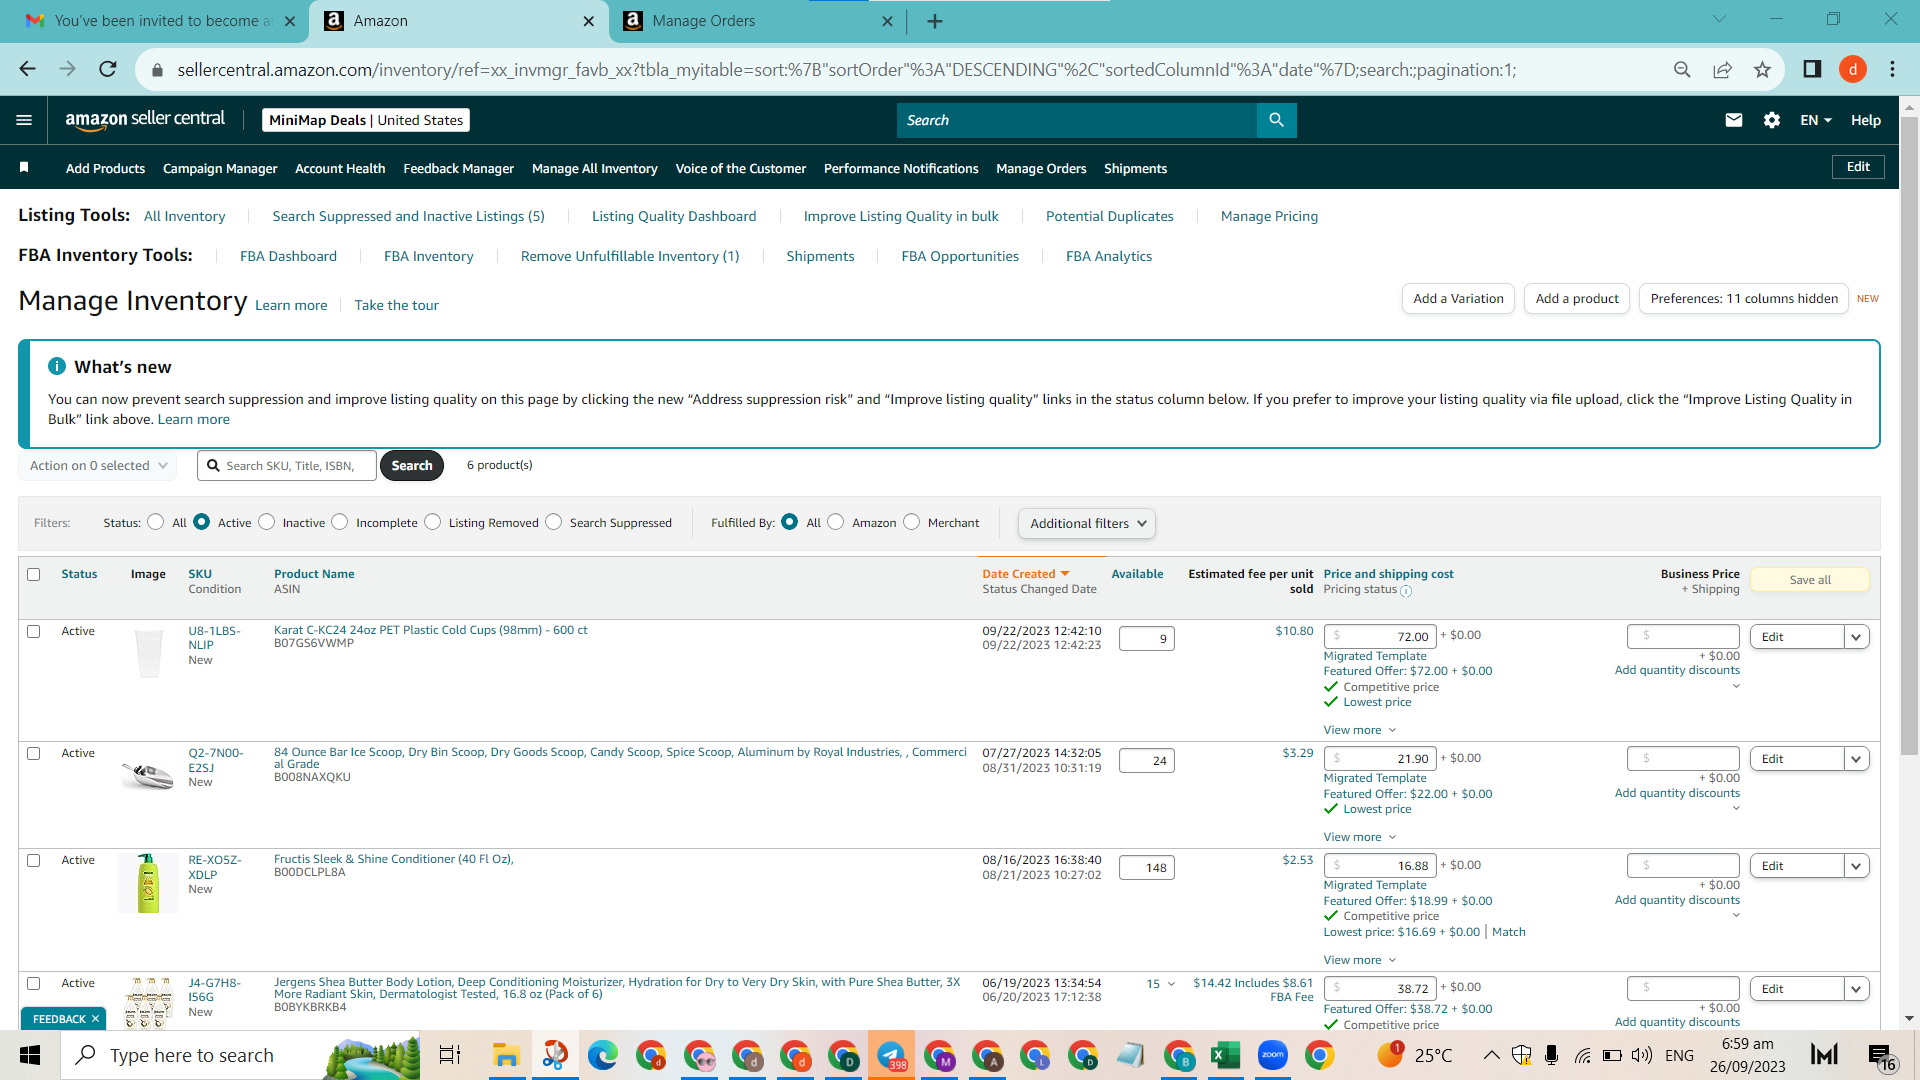Select the All status radio button
Screen dimensions: 1920x1080
[x=155, y=522]
